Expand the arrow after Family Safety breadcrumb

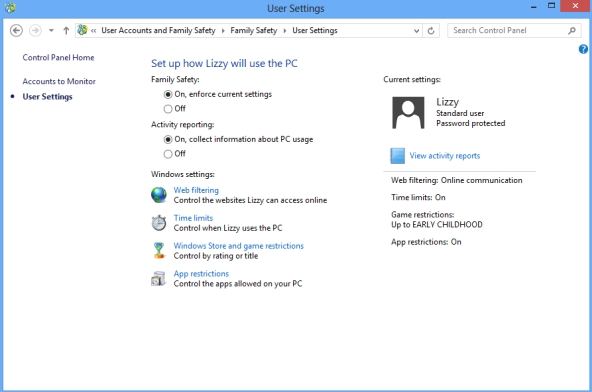click(285, 31)
